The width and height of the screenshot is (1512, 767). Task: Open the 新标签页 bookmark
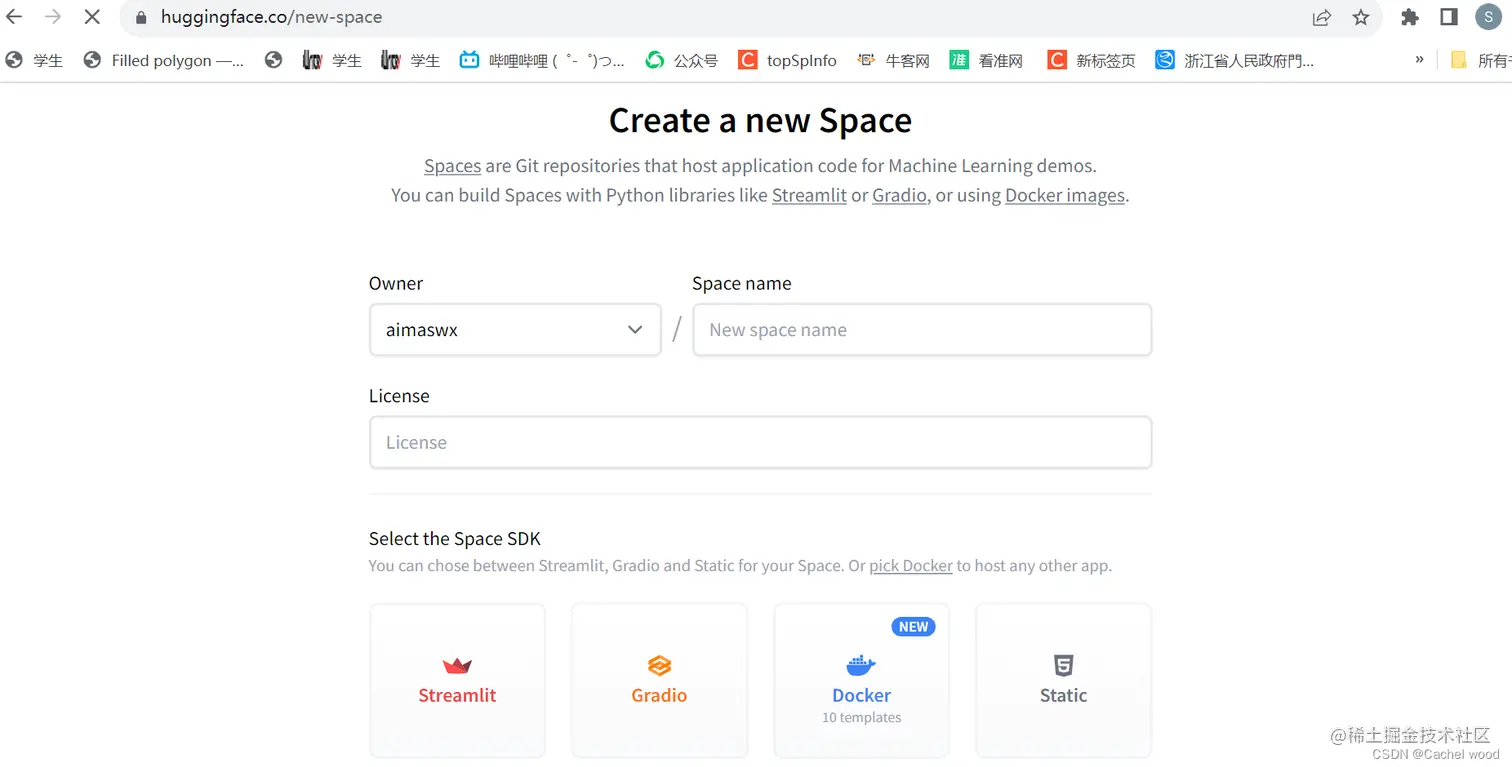1092,60
